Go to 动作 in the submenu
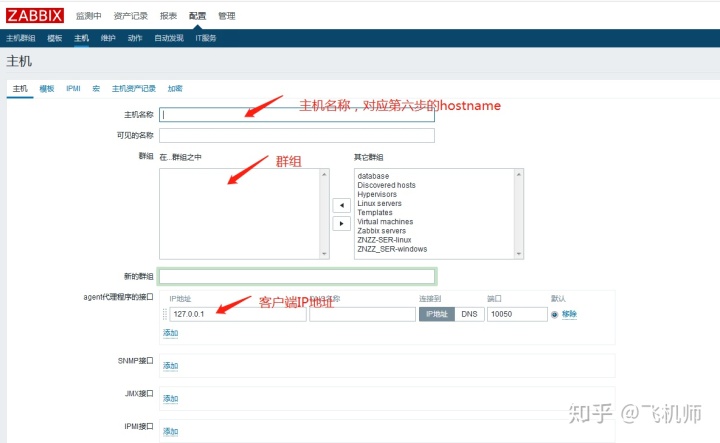This screenshot has height=443, width=720. (x=135, y=38)
